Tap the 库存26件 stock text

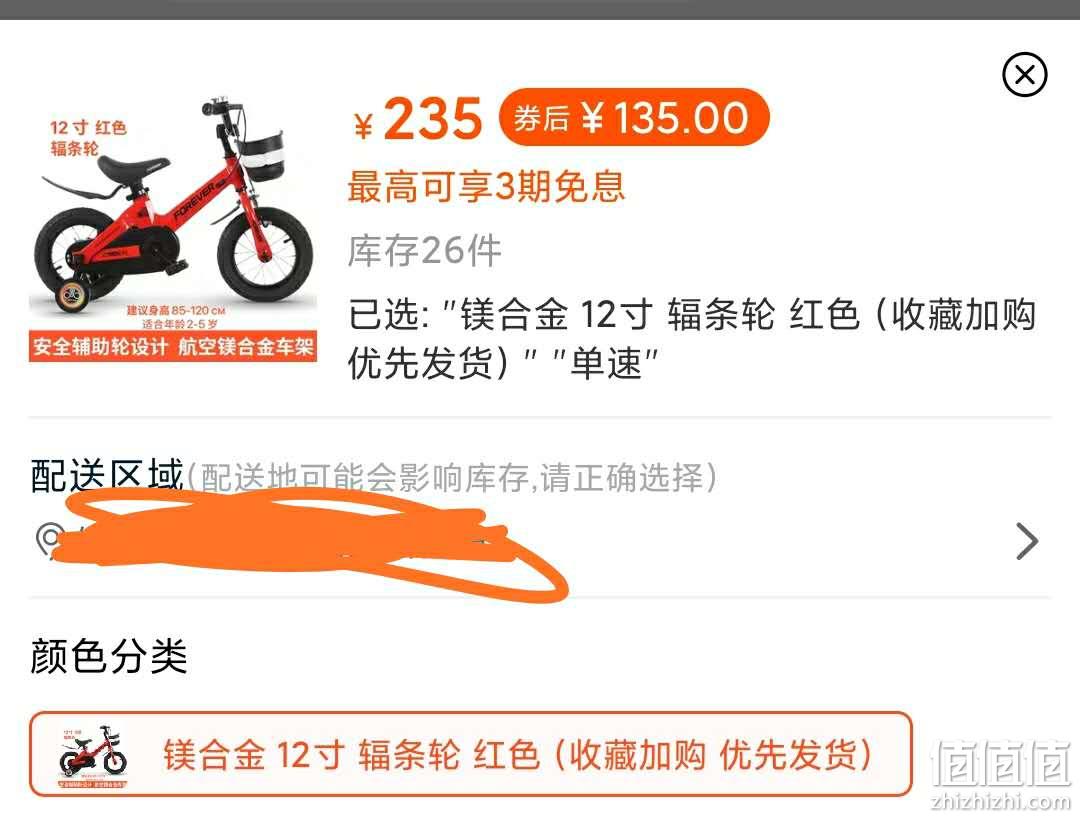[424, 251]
